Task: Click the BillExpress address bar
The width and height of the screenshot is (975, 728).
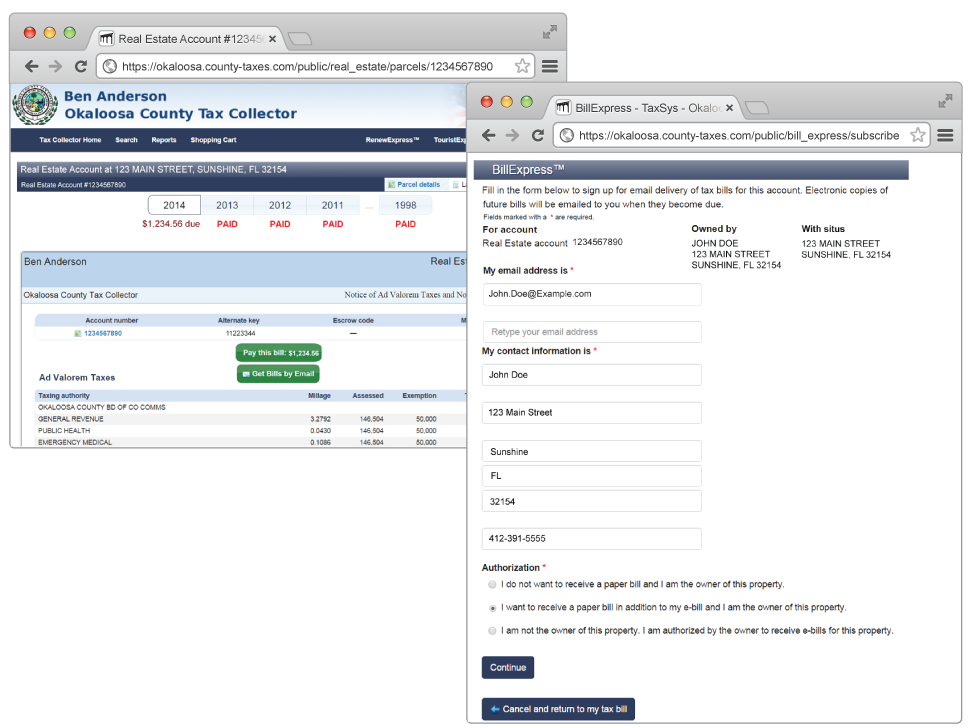Action: tap(739, 135)
